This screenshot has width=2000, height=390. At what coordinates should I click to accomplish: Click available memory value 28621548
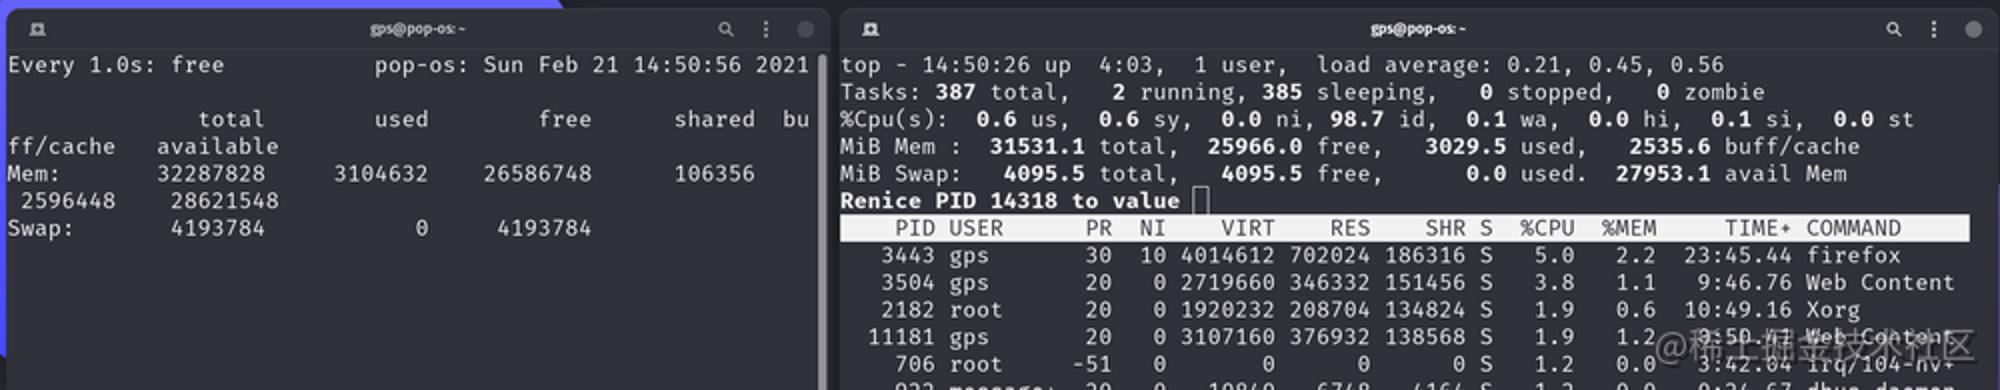click(x=224, y=201)
